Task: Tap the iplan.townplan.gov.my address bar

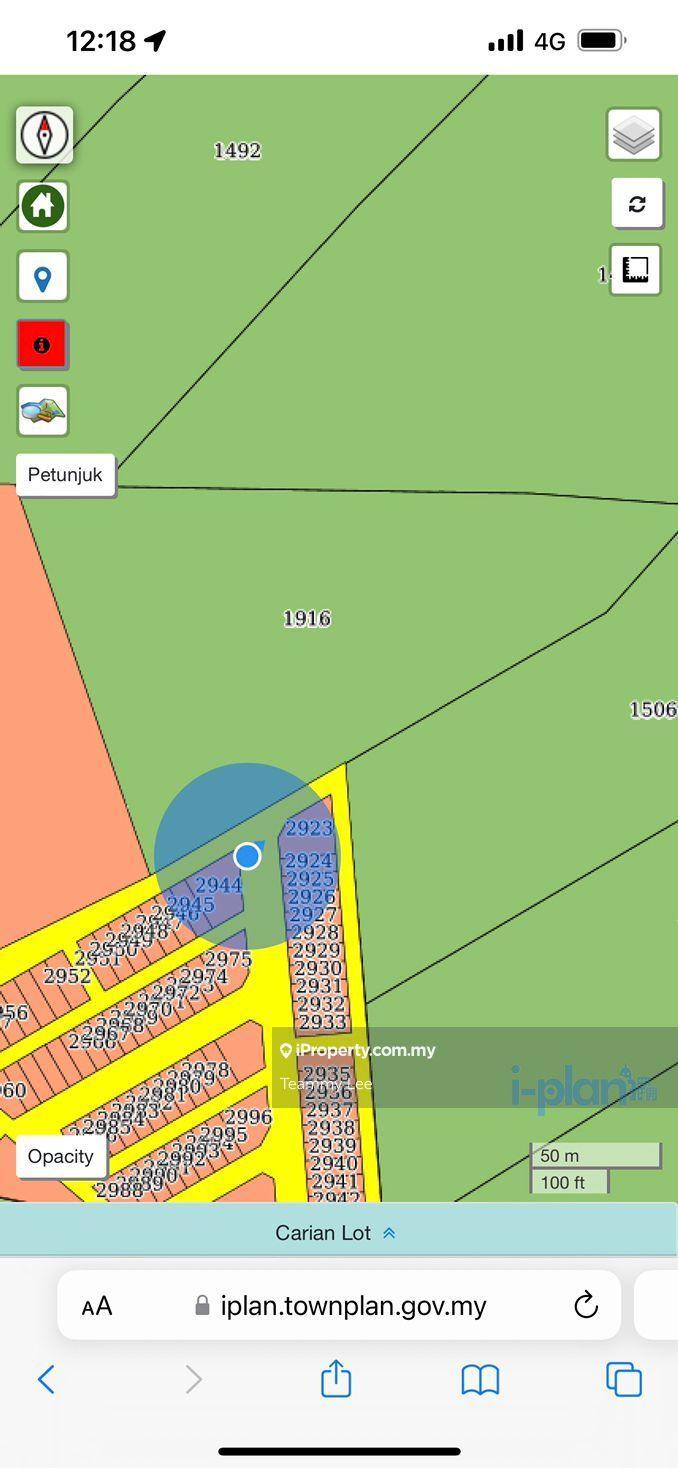Action: (352, 1306)
